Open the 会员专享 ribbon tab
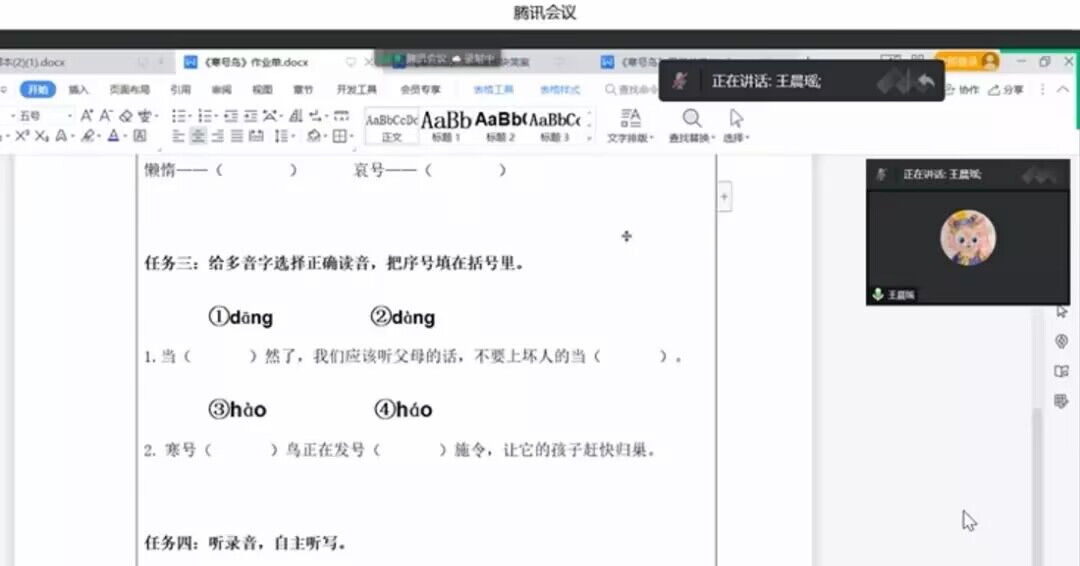The image size is (1080, 566). click(420, 90)
